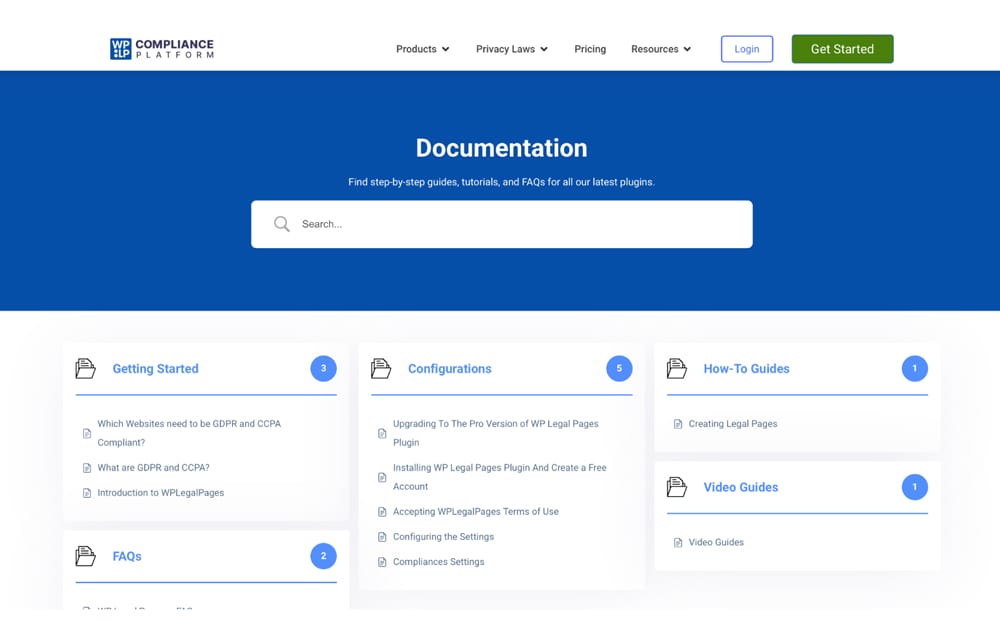Click the Get Started button
1000x627 pixels.
point(842,48)
